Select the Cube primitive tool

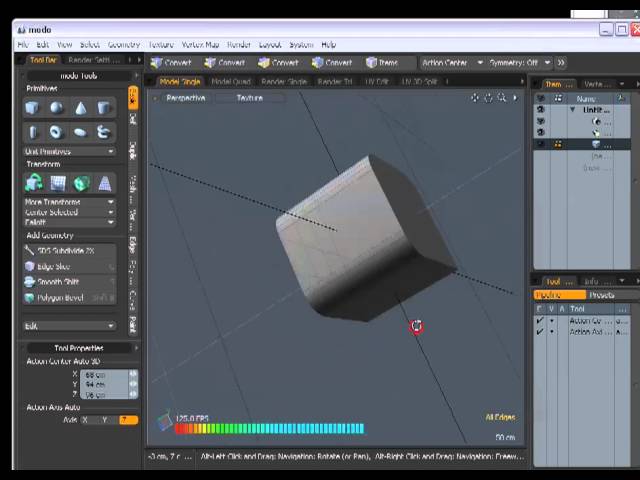(33, 108)
